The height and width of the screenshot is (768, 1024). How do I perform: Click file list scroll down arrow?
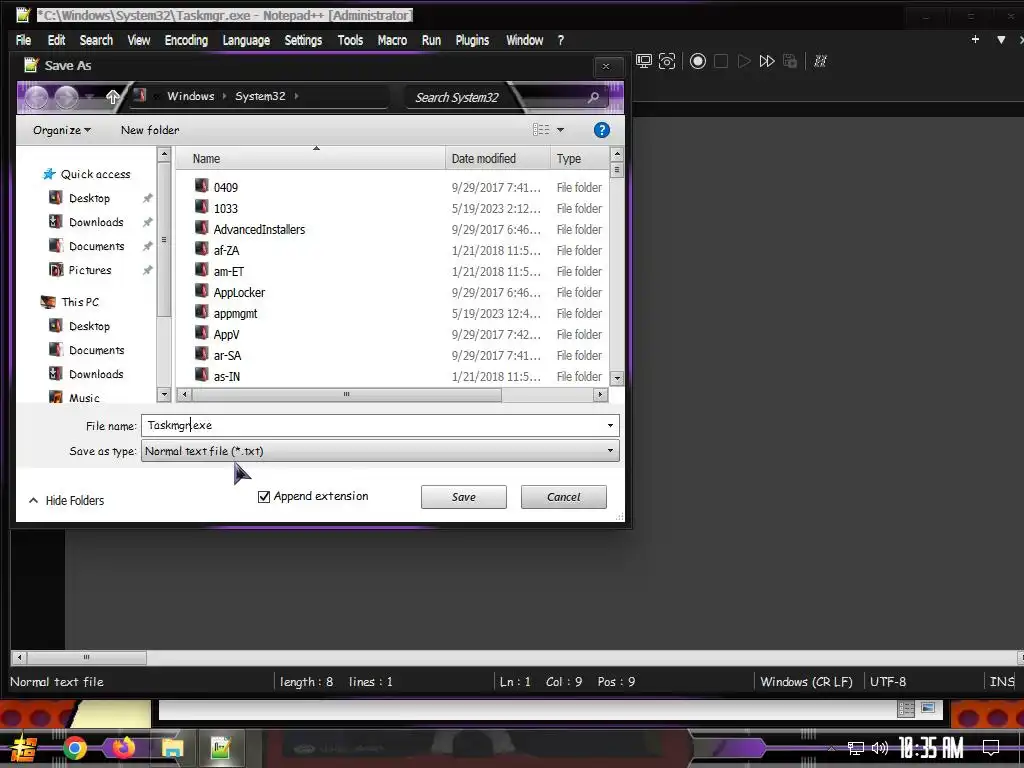tap(616, 378)
